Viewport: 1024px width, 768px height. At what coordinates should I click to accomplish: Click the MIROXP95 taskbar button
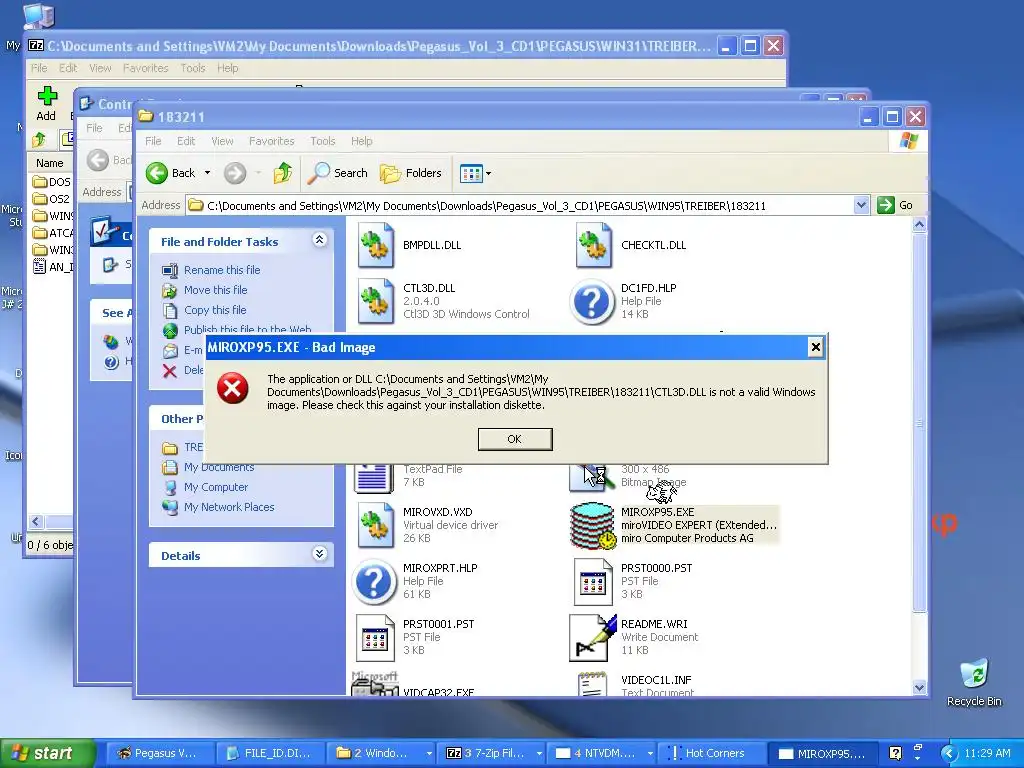coord(822,753)
